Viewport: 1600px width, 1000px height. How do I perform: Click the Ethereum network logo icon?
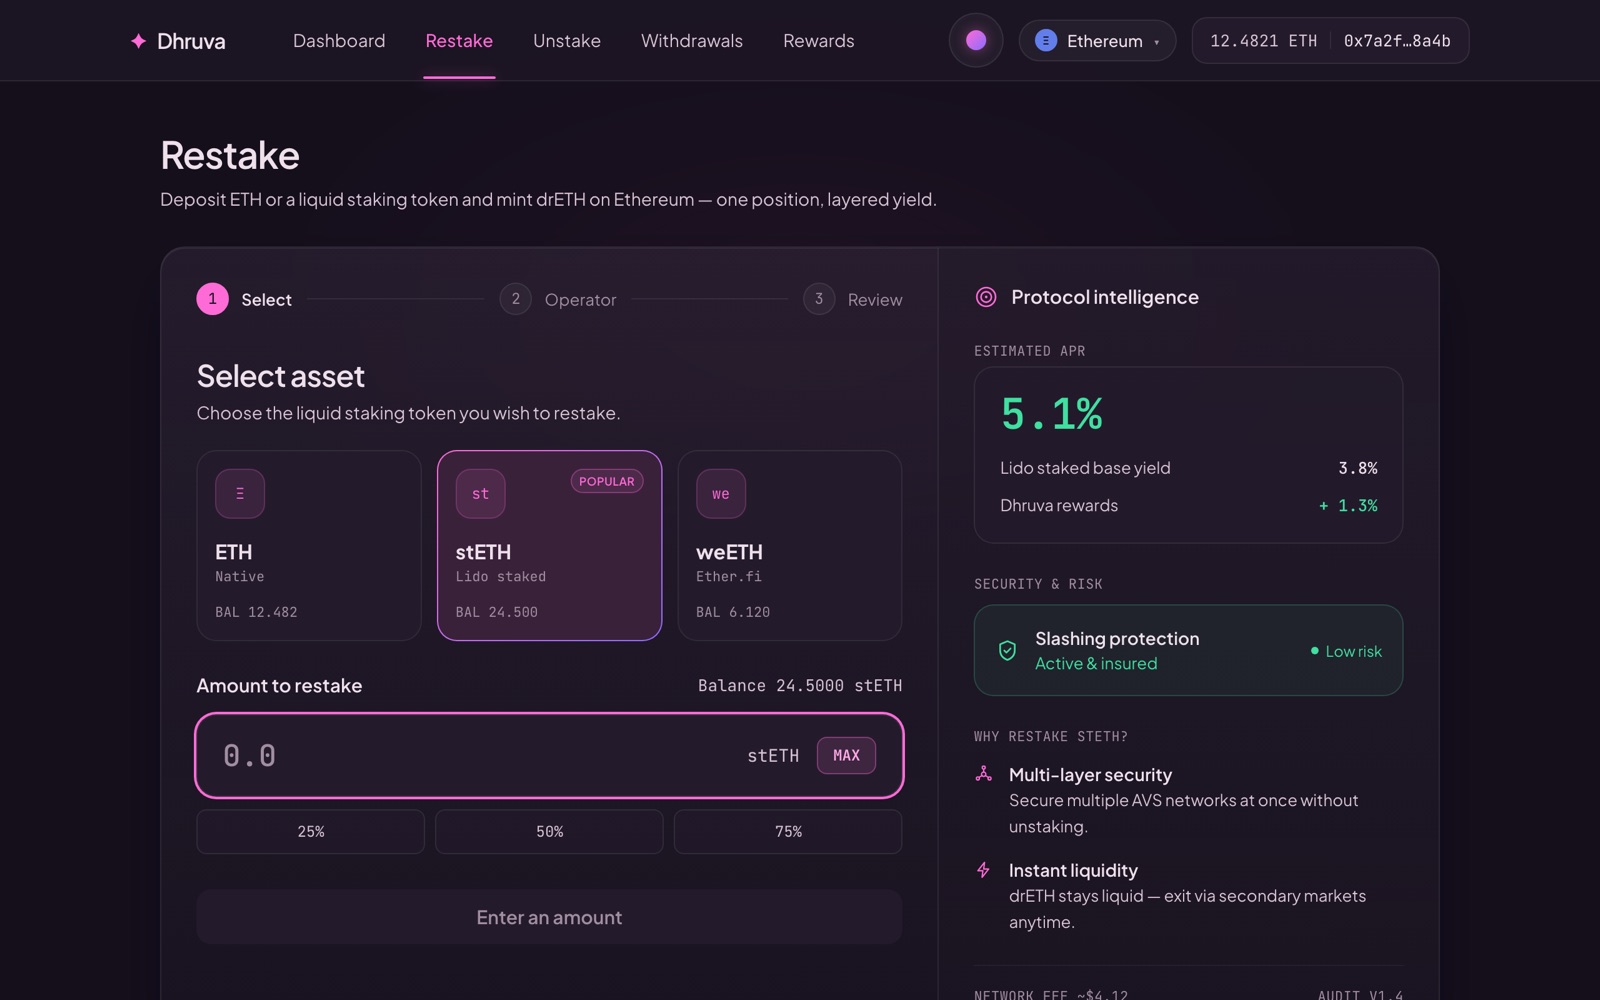click(x=1045, y=41)
